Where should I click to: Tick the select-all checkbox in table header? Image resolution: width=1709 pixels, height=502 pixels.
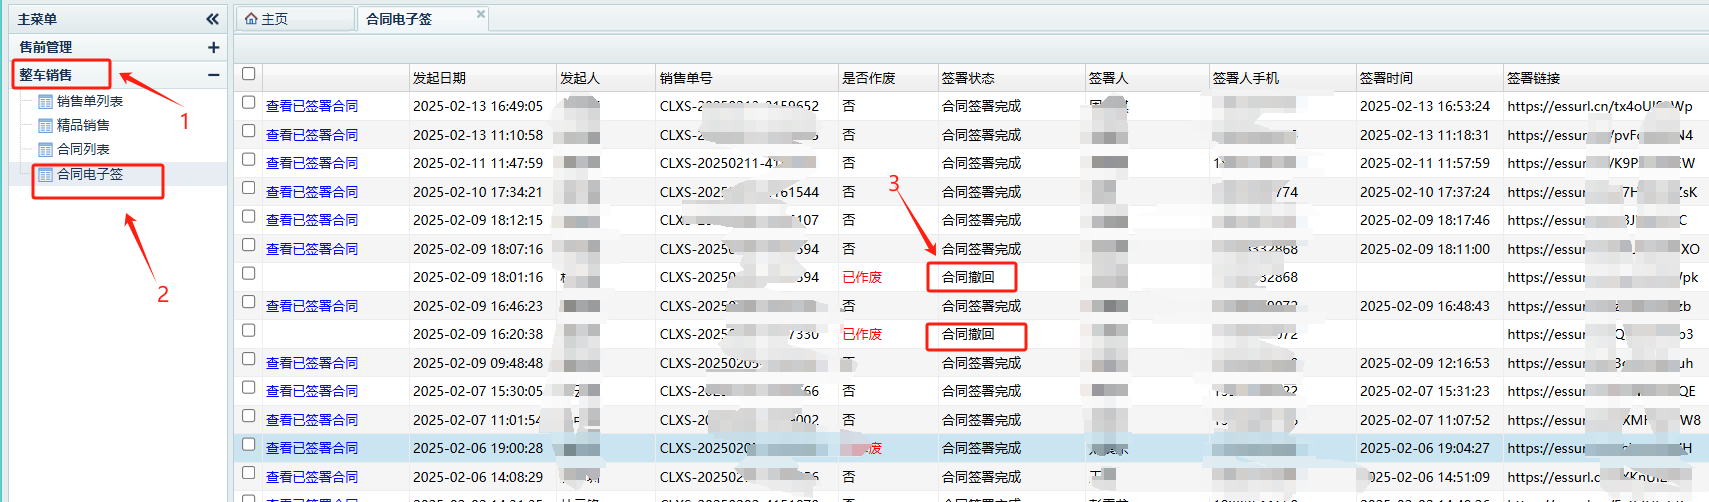tap(249, 74)
